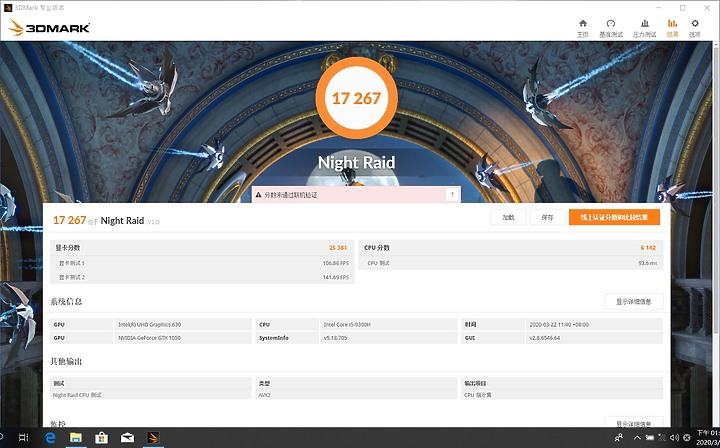Click the orange online validate and compare button
720x448 pixels.
click(x=614, y=217)
